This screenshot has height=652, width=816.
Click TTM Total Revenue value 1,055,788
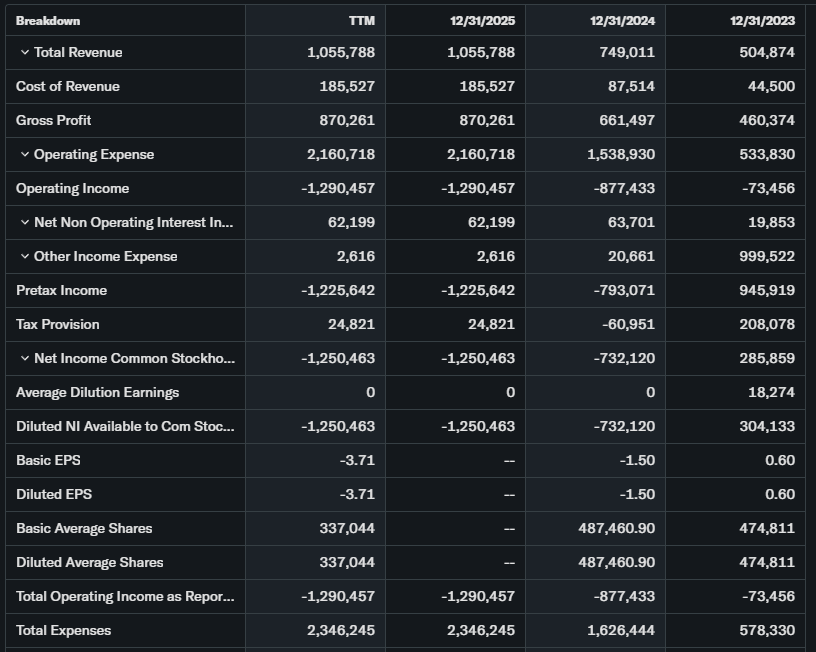pyautogui.click(x=341, y=52)
